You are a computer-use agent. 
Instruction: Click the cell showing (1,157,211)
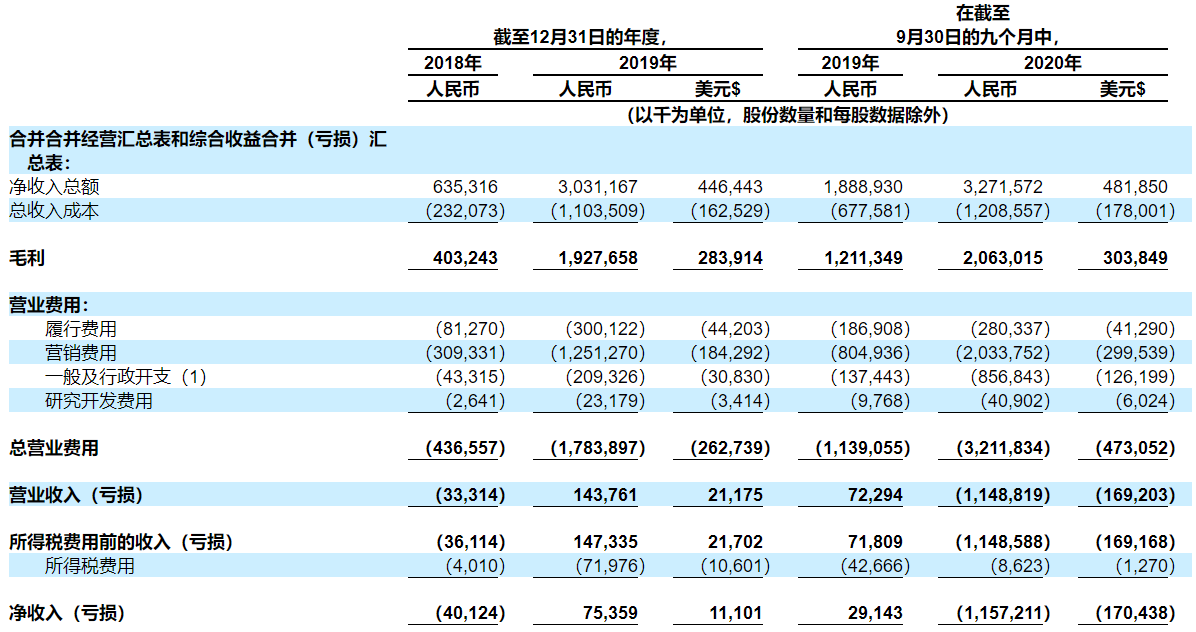(1003, 613)
